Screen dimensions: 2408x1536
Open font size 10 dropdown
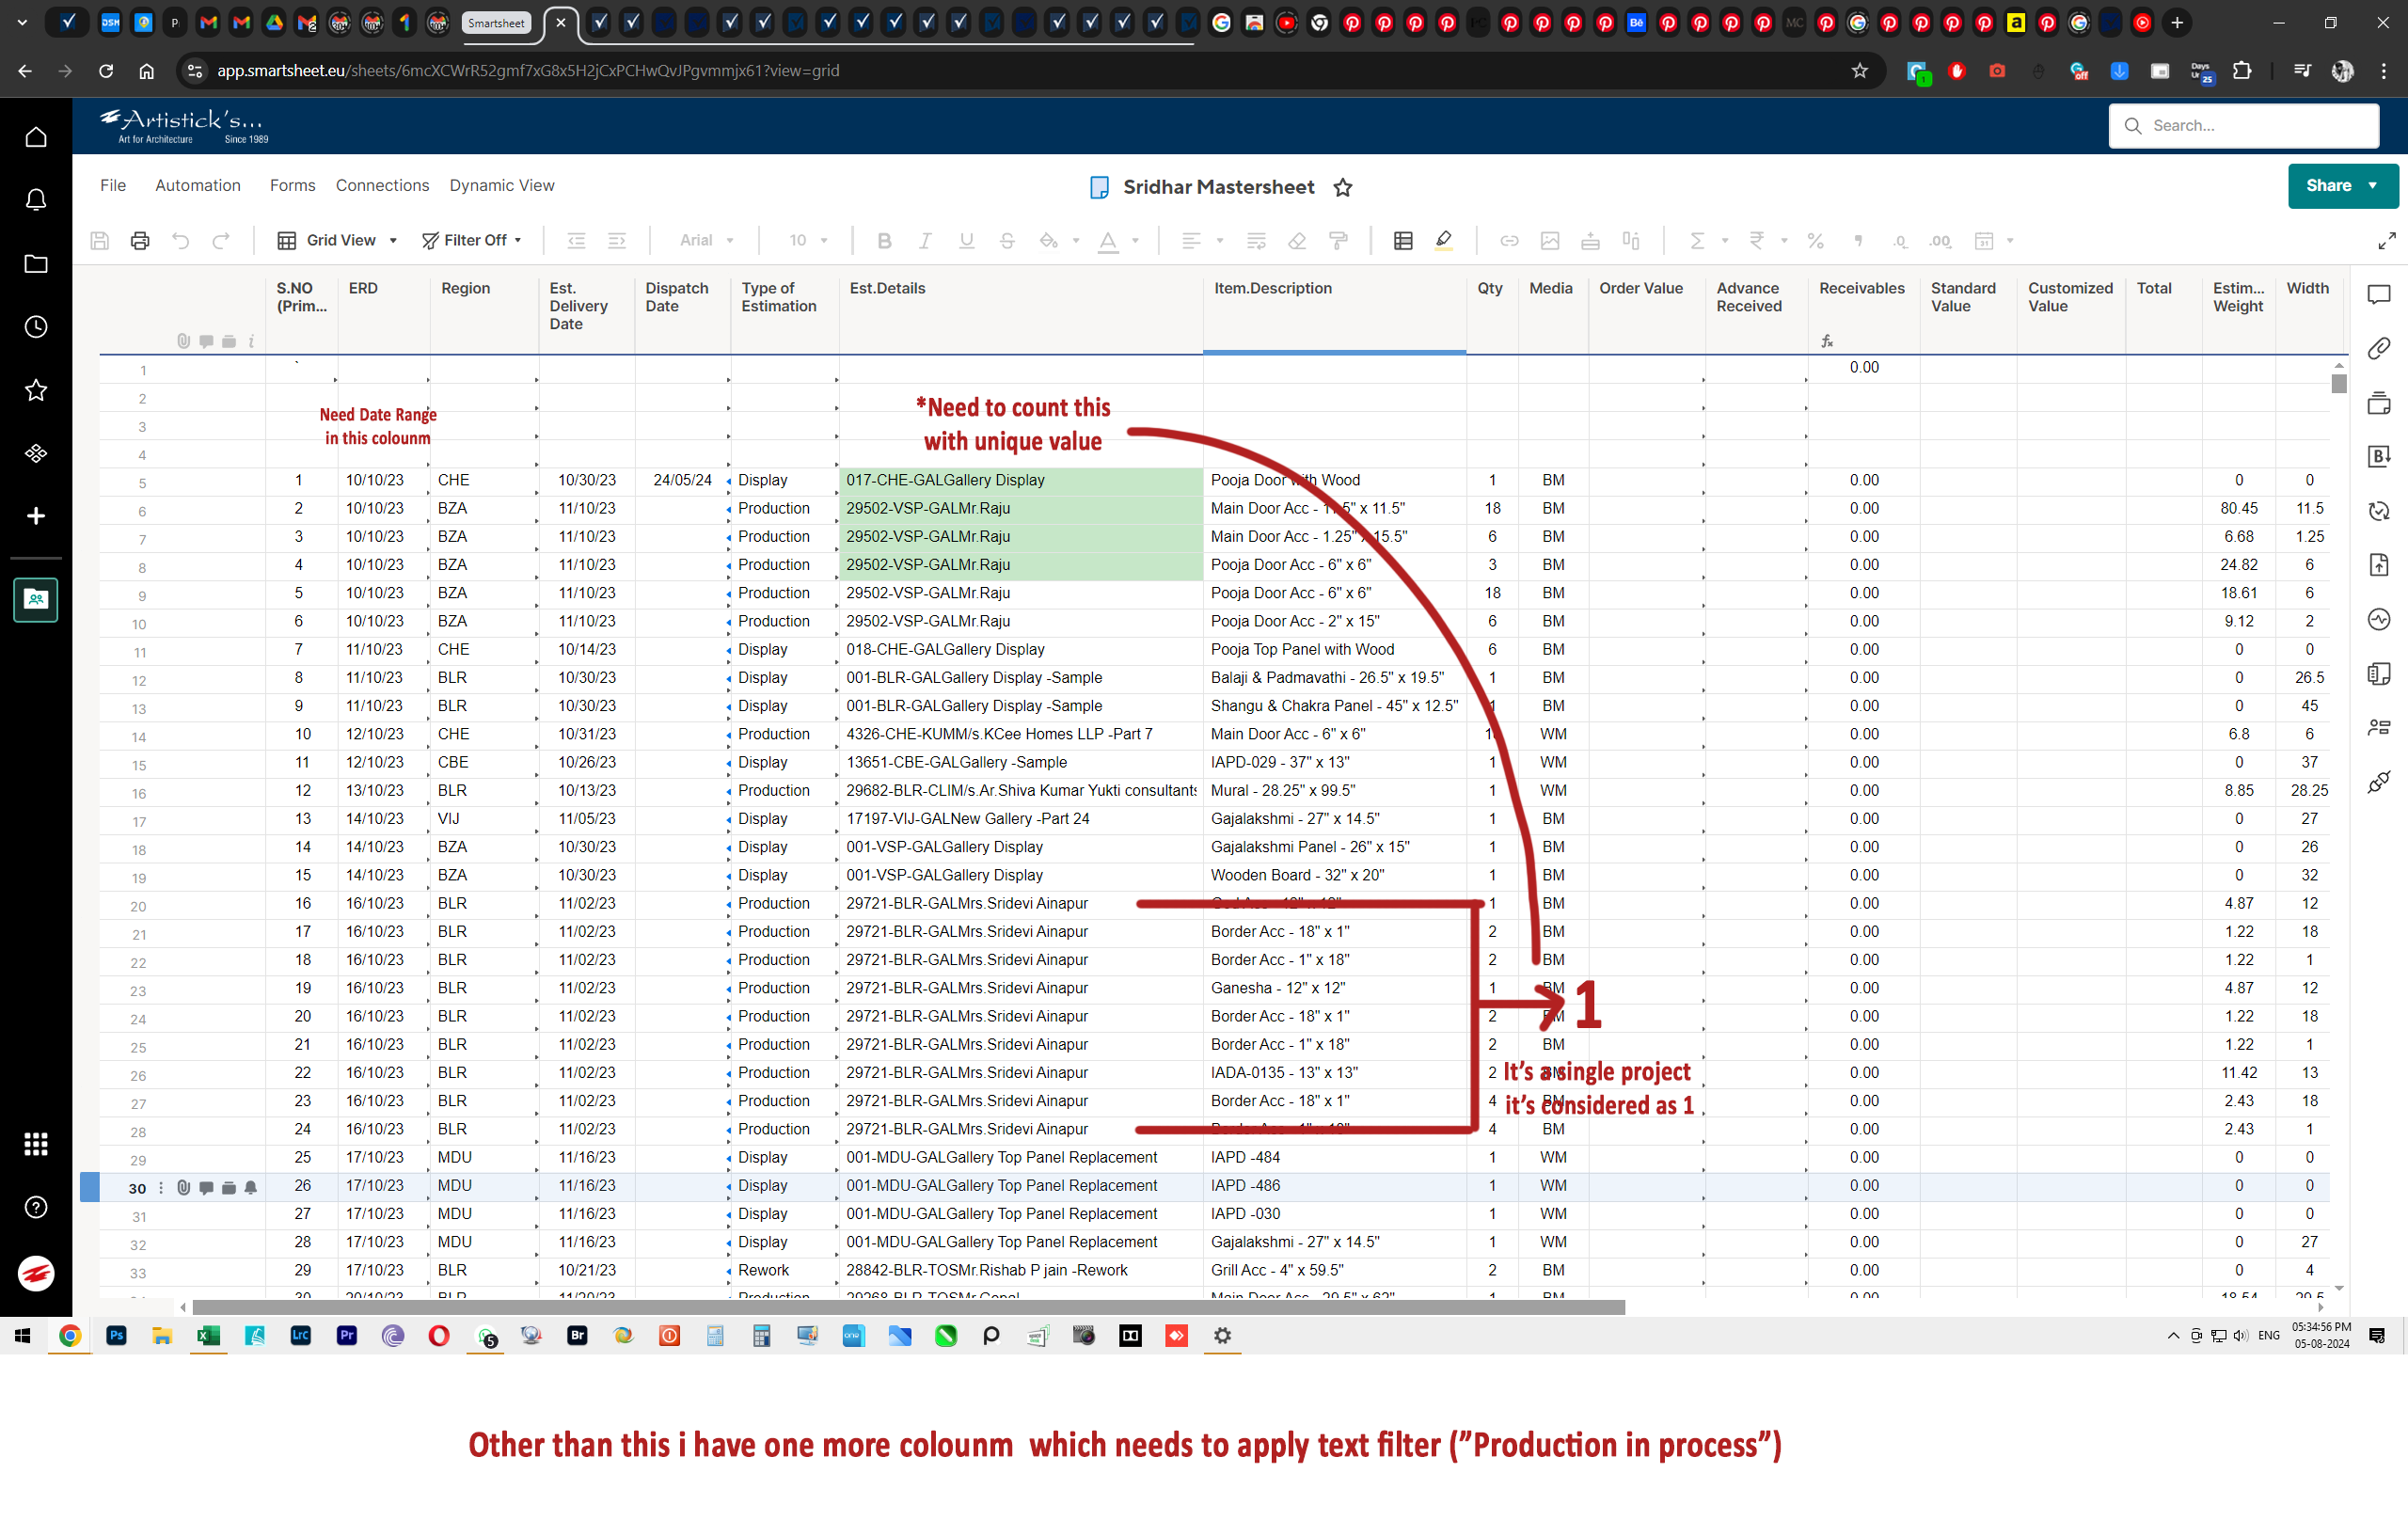pos(808,240)
